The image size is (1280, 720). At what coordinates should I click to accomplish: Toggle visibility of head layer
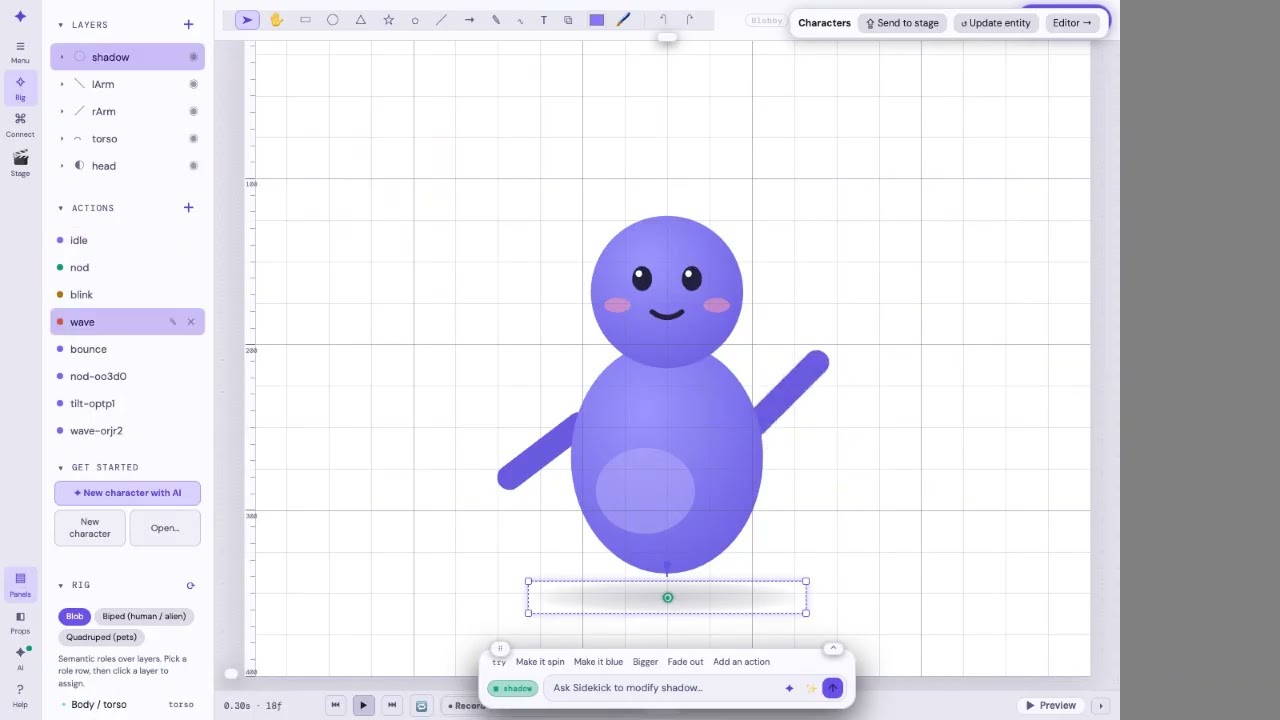(193, 166)
